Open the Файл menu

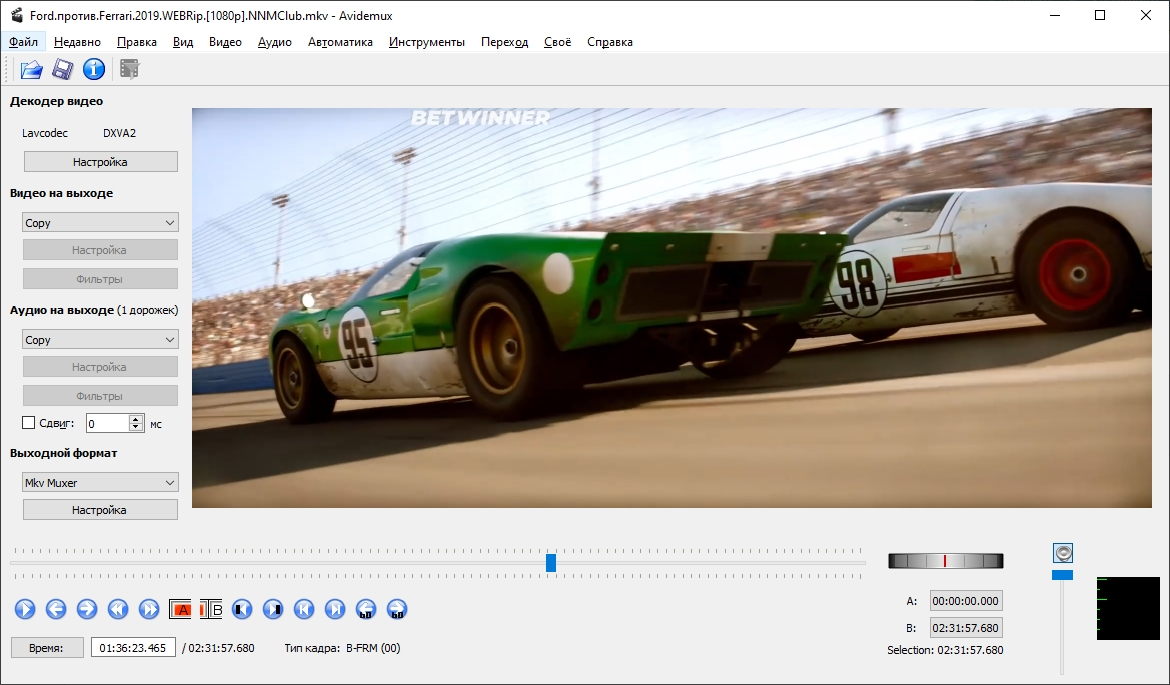23,42
